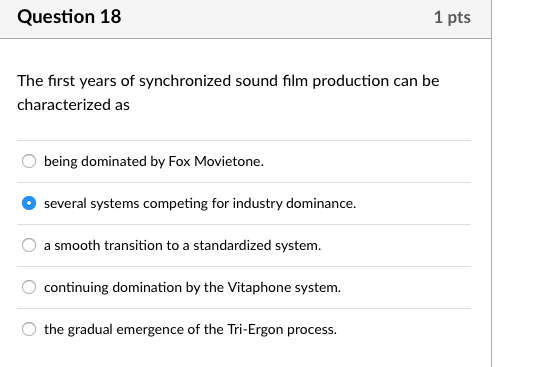
Task: Click the words 'characterized as' in the prompt
Action: pos(73,105)
